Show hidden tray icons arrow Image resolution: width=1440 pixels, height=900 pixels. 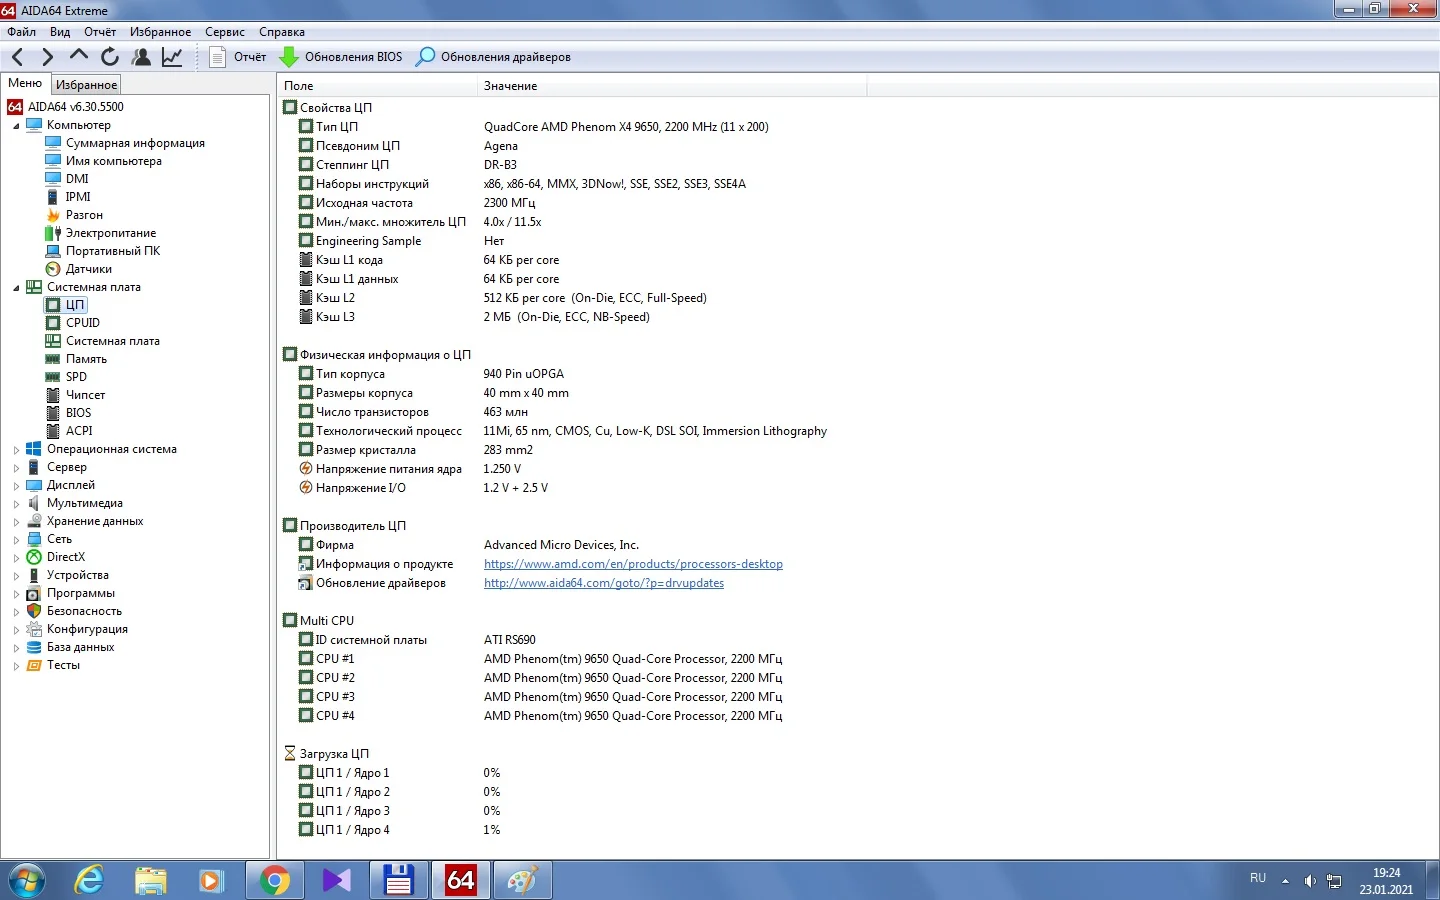click(1285, 881)
